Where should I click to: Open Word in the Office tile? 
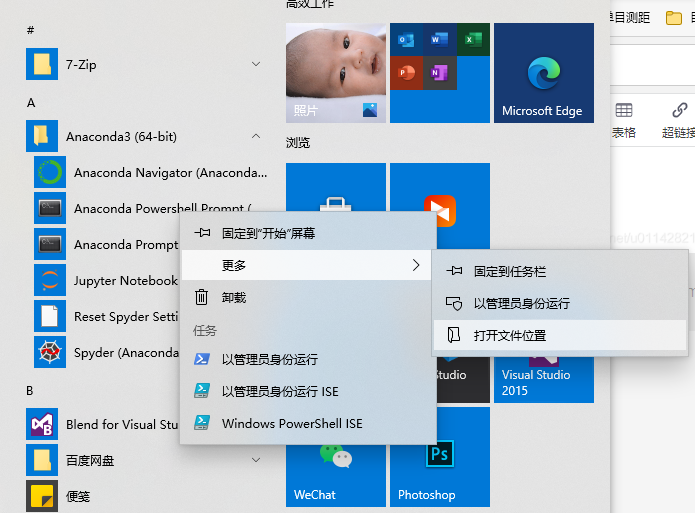point(440,40)
